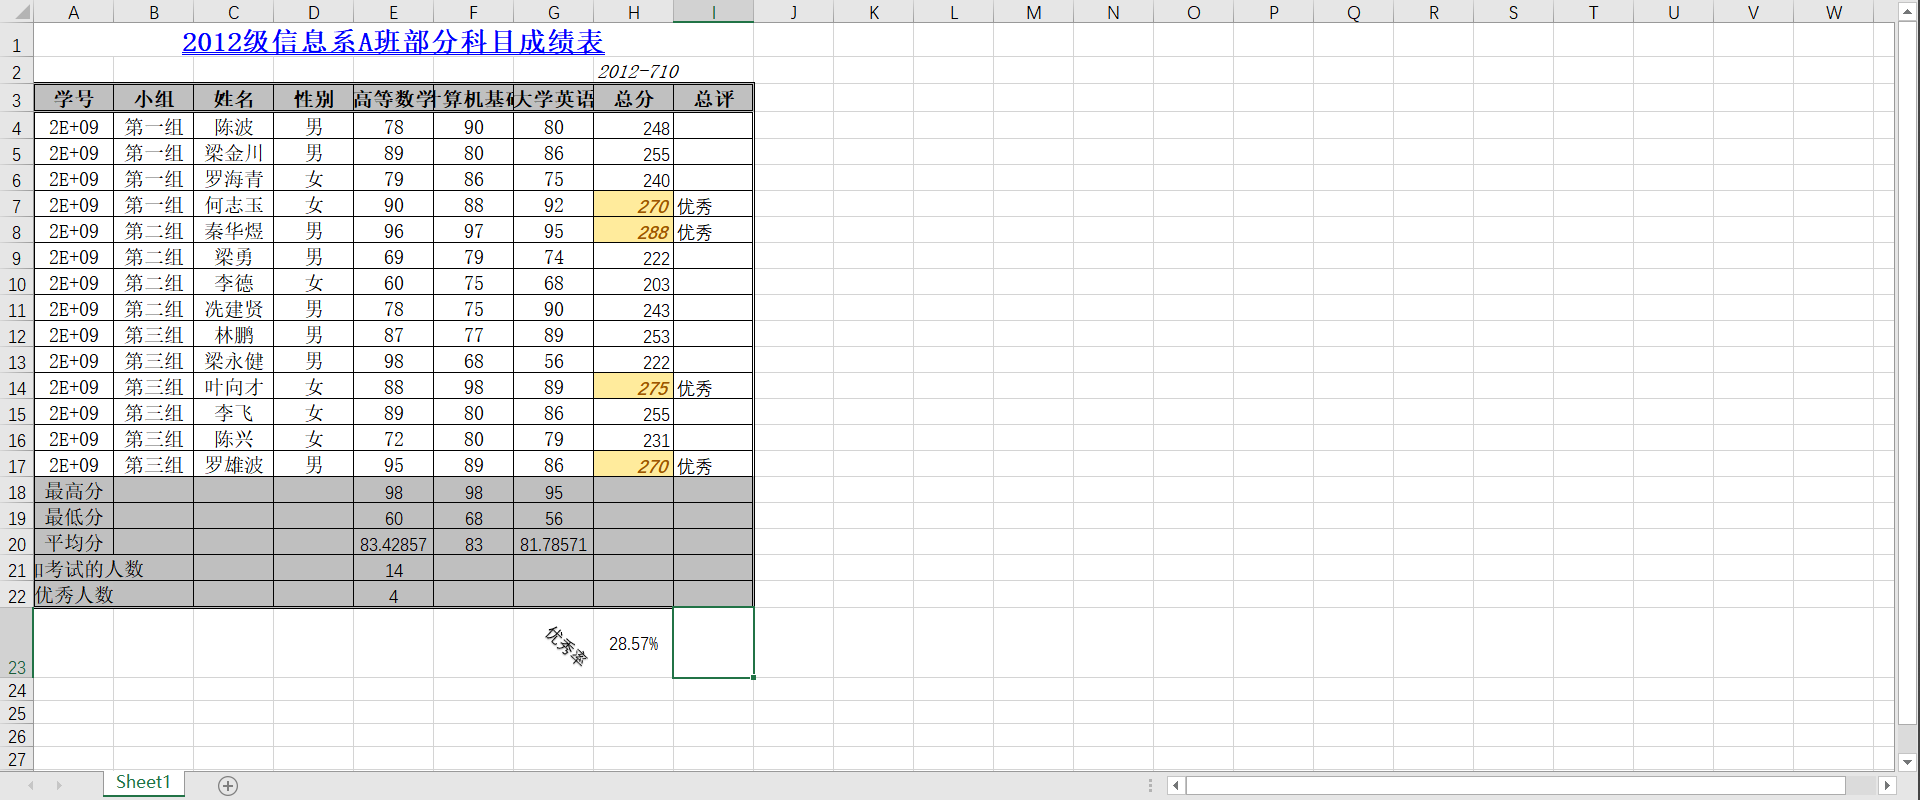Select the name cell 罗雄波
The image size is (1920, 800).
pyautogui.click(x=233, y=465)
